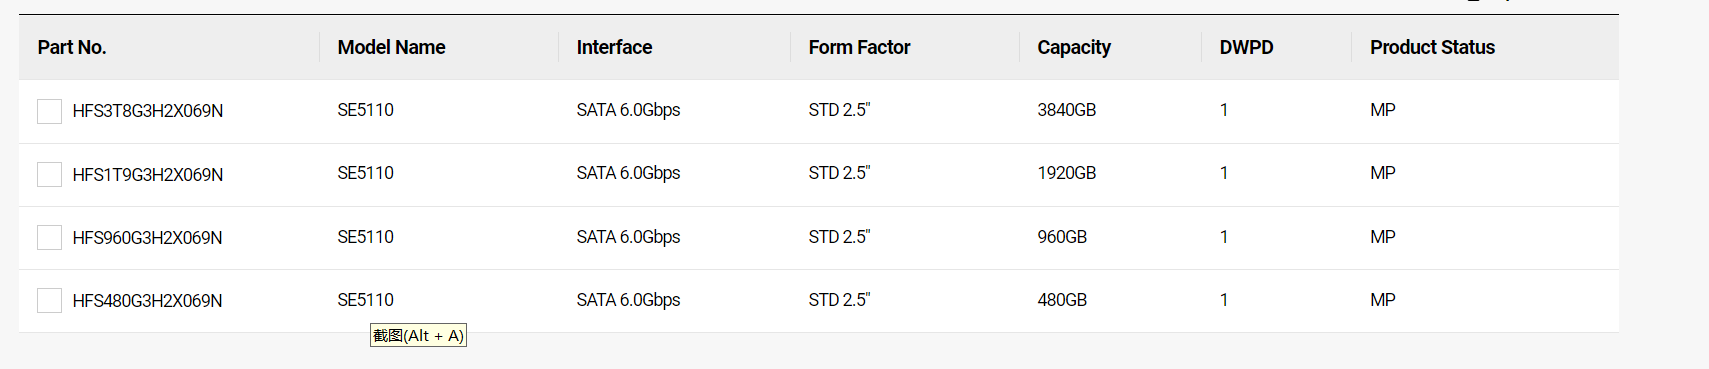Click the Part No. column header
Viewport: 1709px width, 369px height.
point(72,47)
